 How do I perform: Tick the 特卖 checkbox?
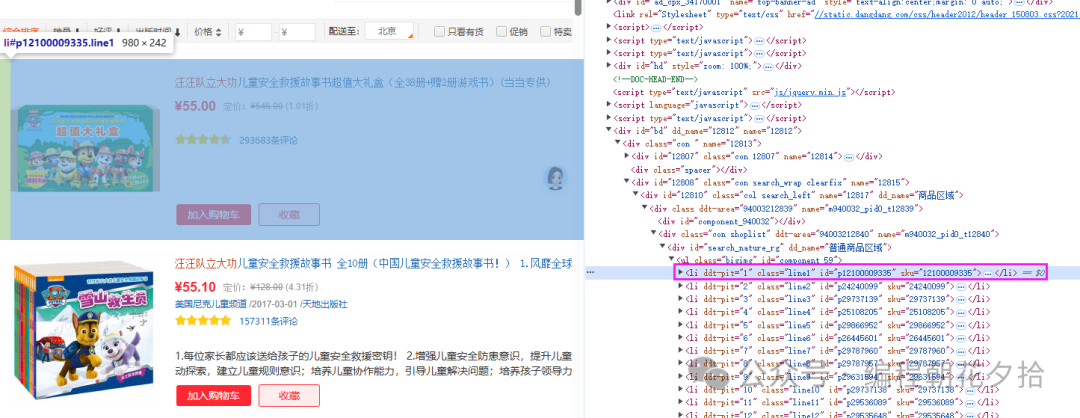(x=546, y=32)
